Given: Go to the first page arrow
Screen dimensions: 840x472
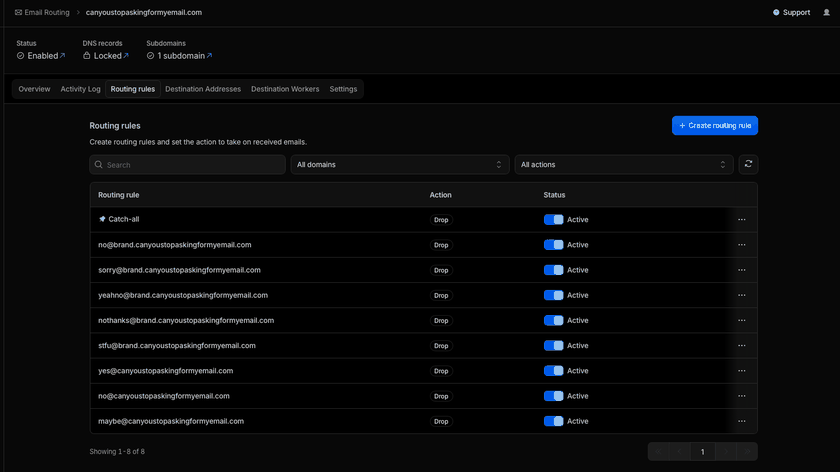Looking at the screenshot, I should point(658,452).
